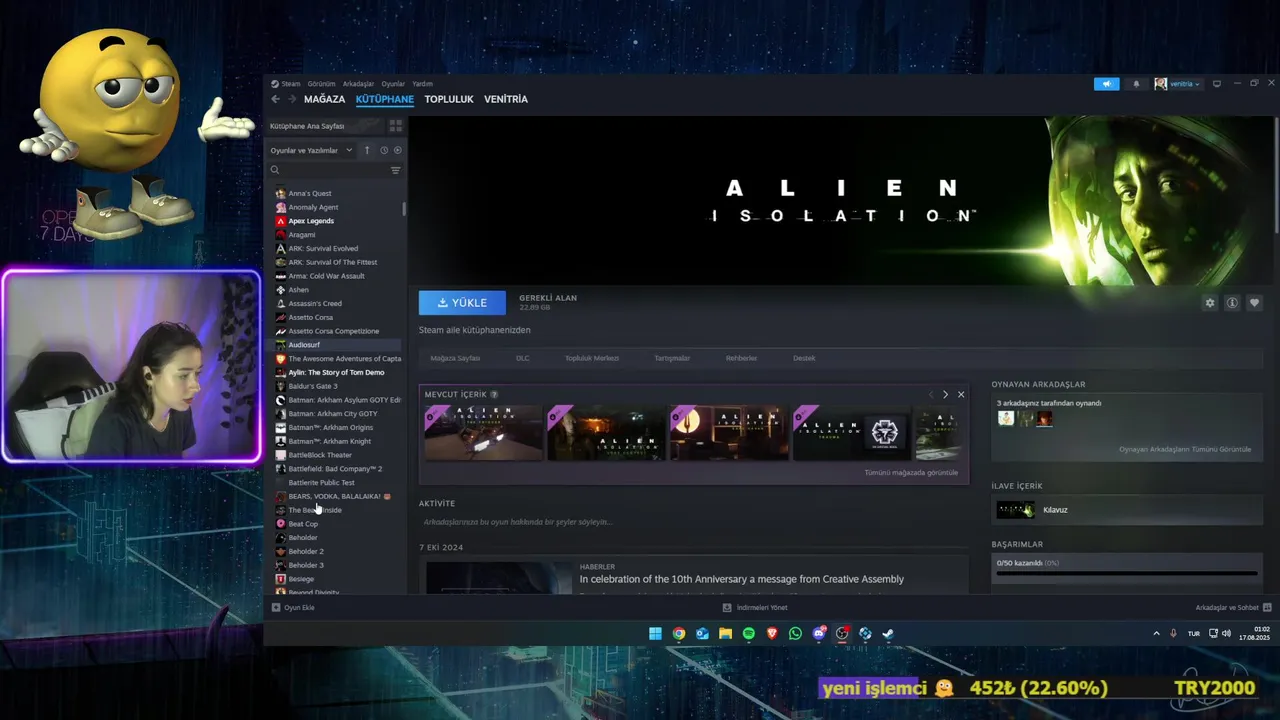Click the achievements progress bar
Screen dimensions: 1280x720
pos(1127,573)
